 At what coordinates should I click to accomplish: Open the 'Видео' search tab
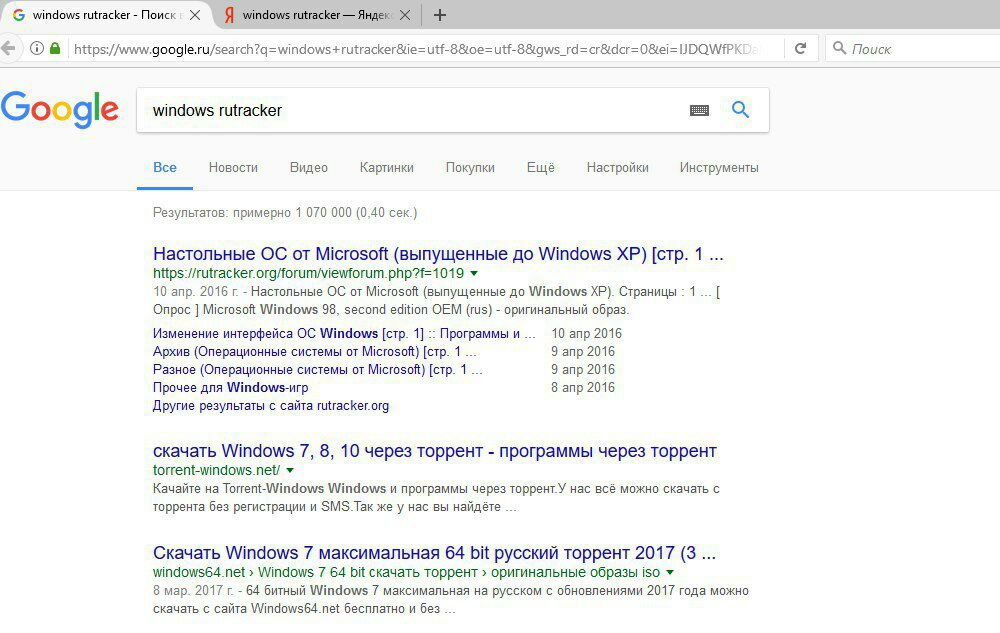pyautogui.click(x=309, y=168)
